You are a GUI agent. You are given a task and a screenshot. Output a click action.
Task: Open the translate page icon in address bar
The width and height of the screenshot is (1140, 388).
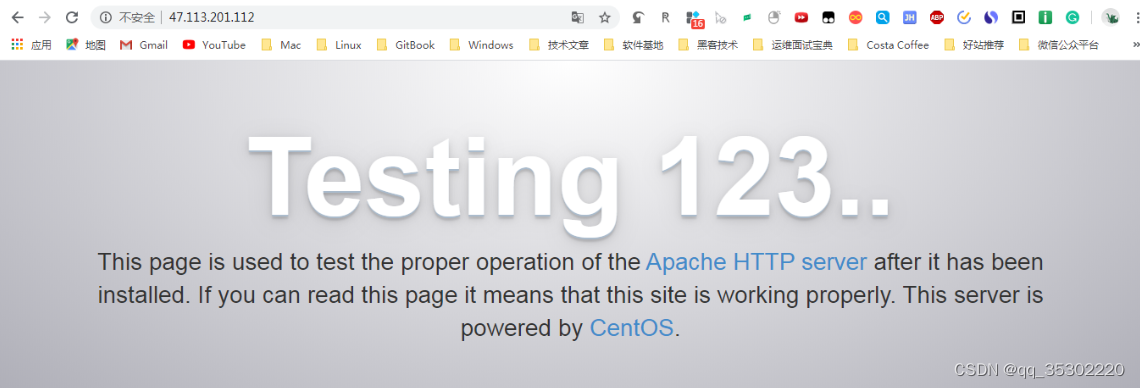pos(578,17)
